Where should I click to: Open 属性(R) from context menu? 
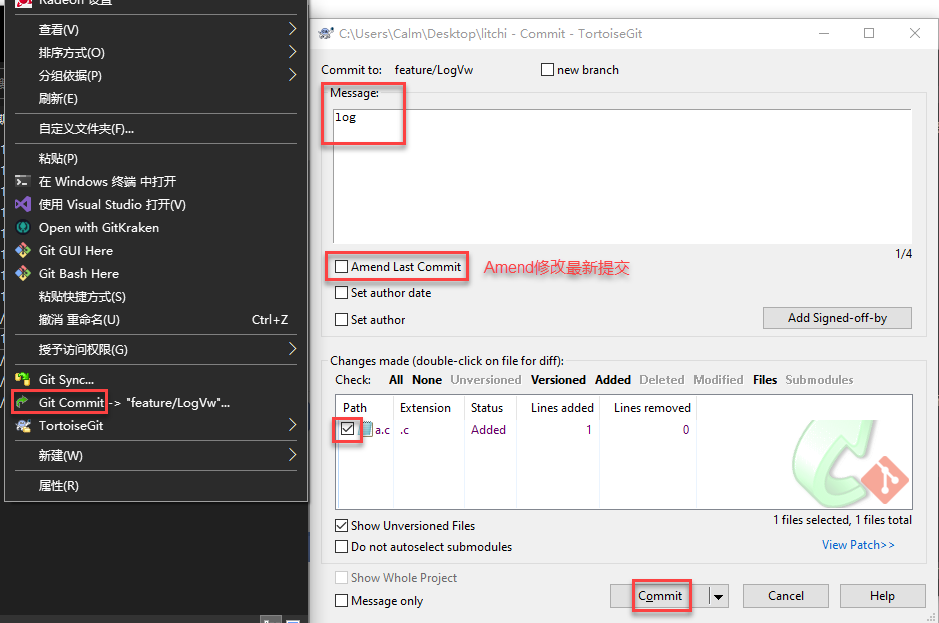156,485
